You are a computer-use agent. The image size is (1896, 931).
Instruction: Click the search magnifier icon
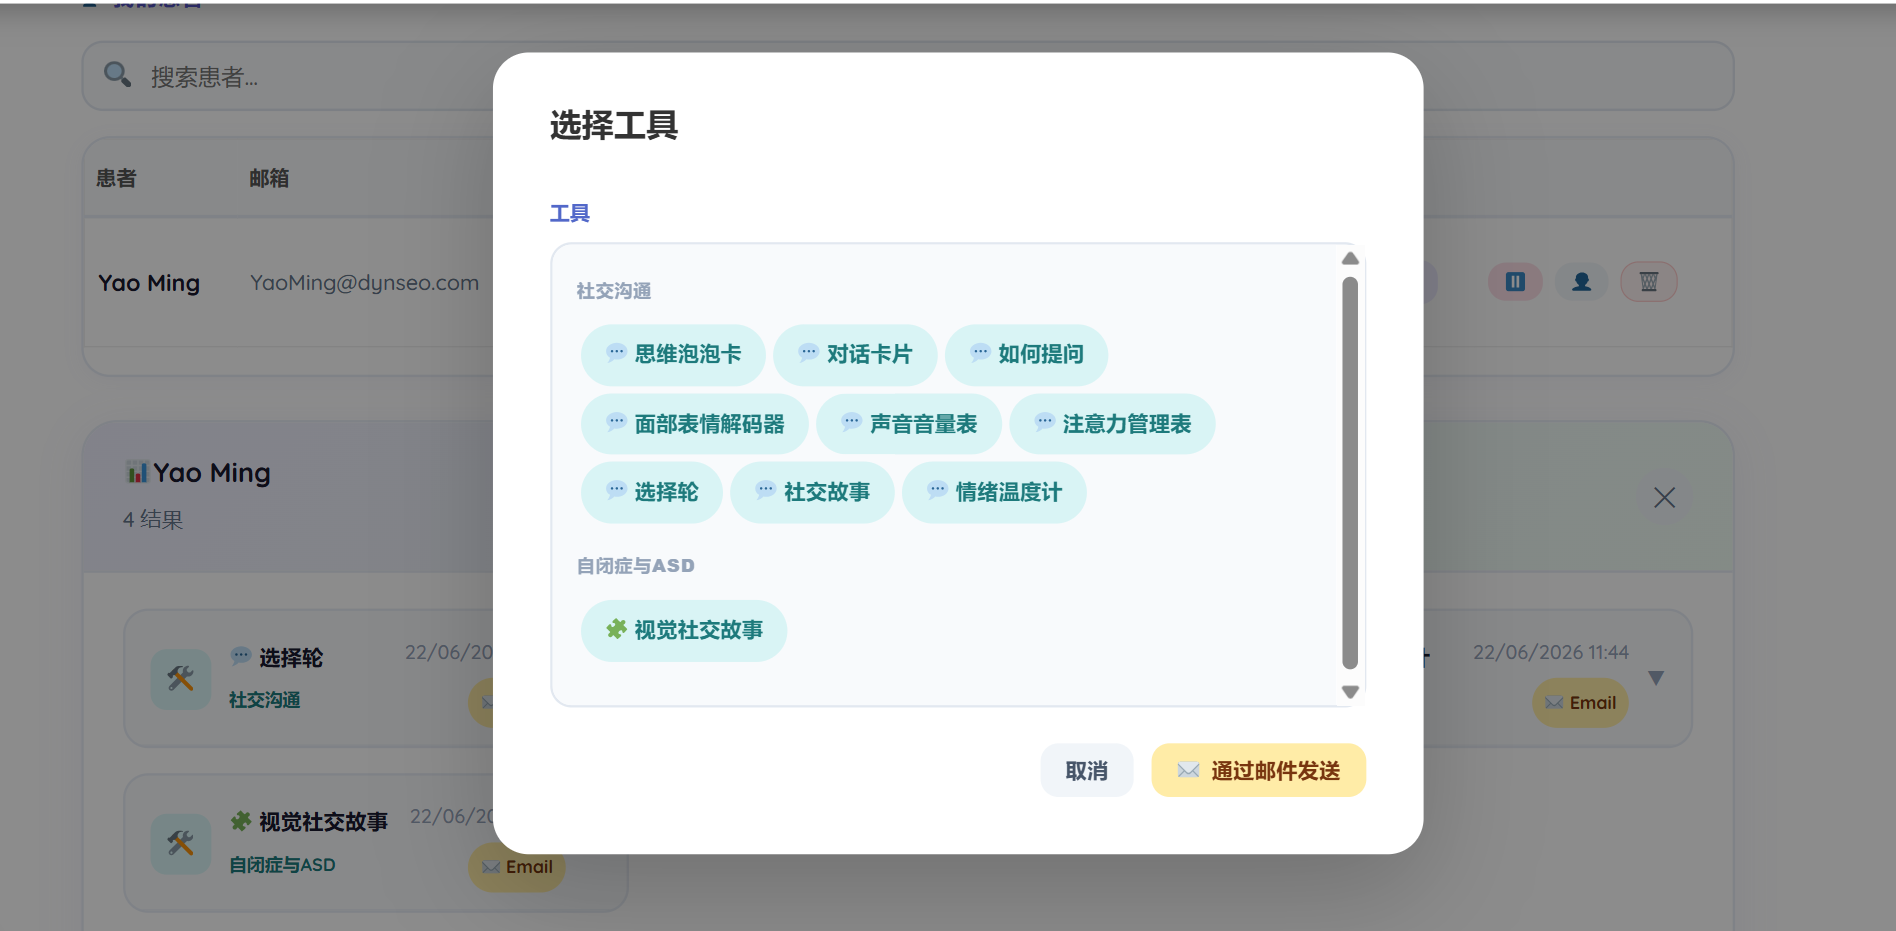coord(118,75)
